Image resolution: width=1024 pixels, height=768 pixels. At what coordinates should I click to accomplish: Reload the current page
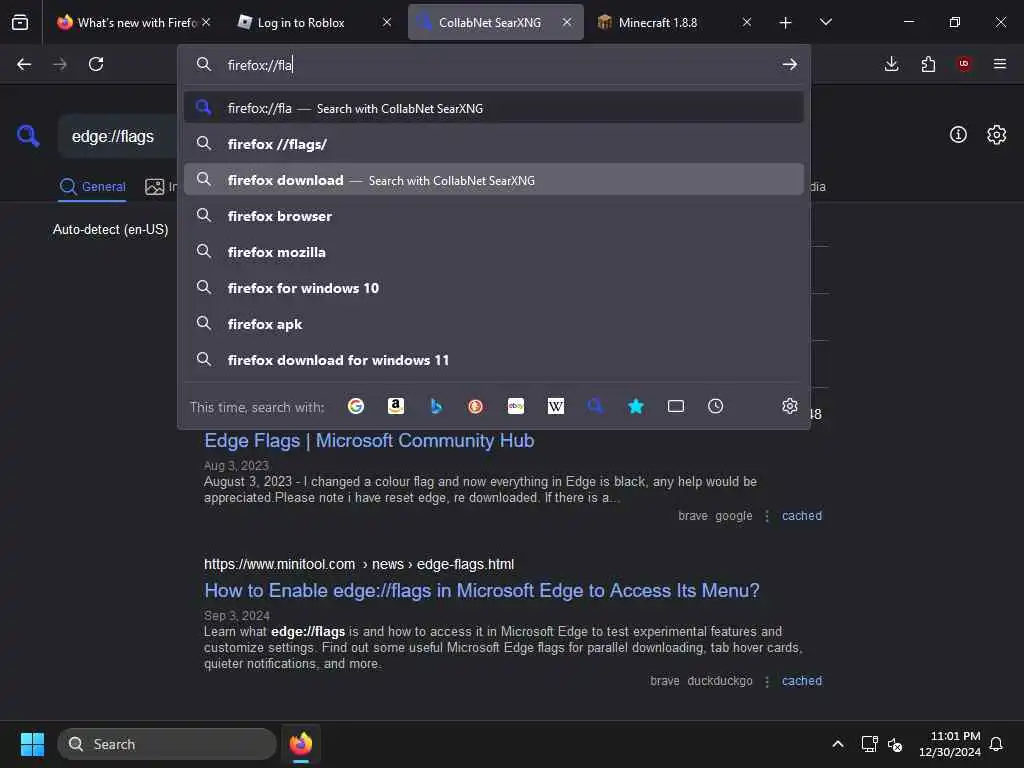coord(96,64)
